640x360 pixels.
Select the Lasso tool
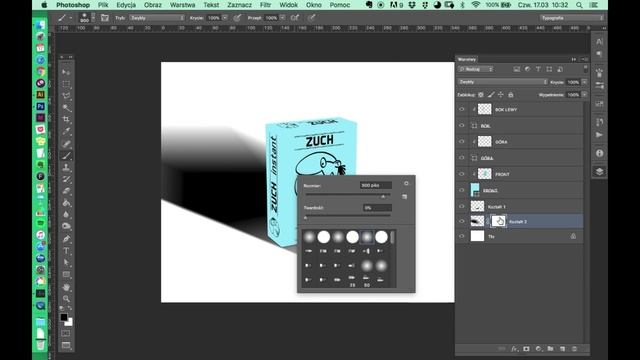click(x=66, y=96)
